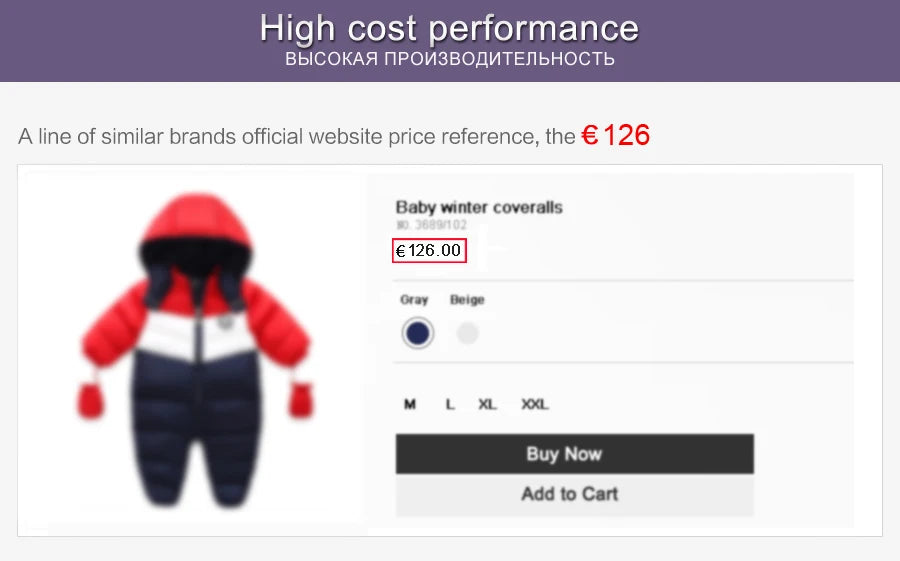
Task: Pick size L
Action: point(450,404)
